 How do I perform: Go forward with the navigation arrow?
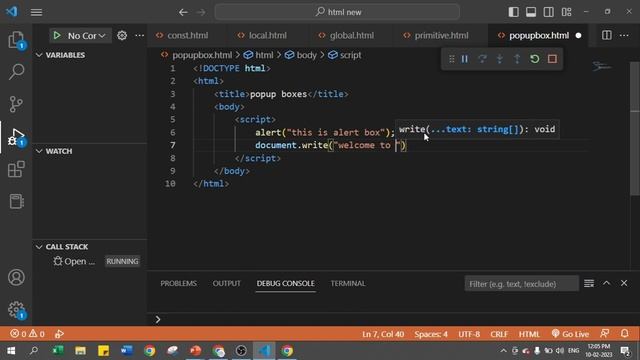coord(201,12)
